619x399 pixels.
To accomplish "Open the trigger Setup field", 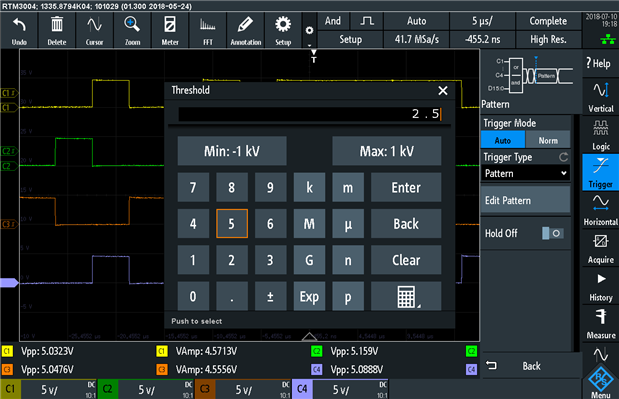I will 350,39.
